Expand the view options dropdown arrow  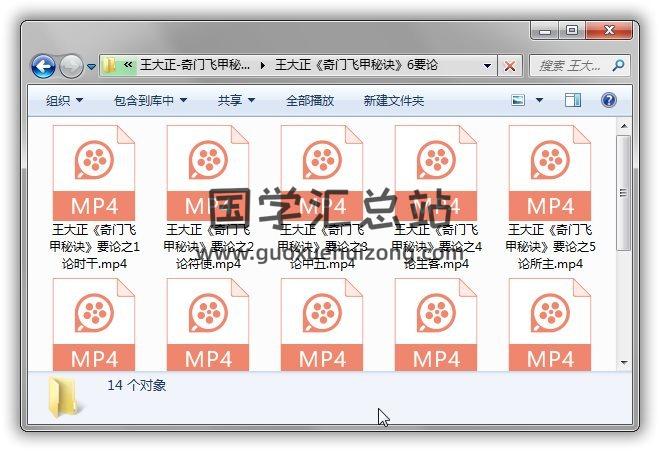(x=539, y=101)
